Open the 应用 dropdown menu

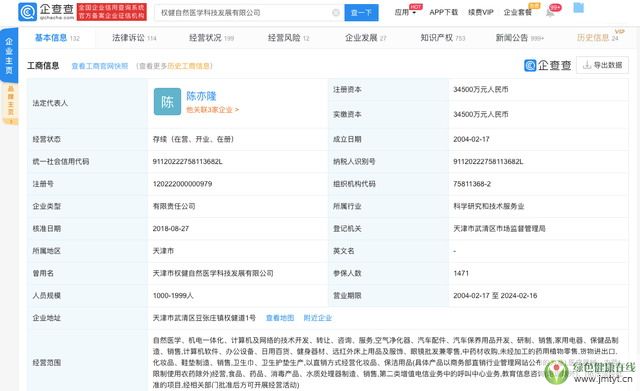click(x=405, y=12)
